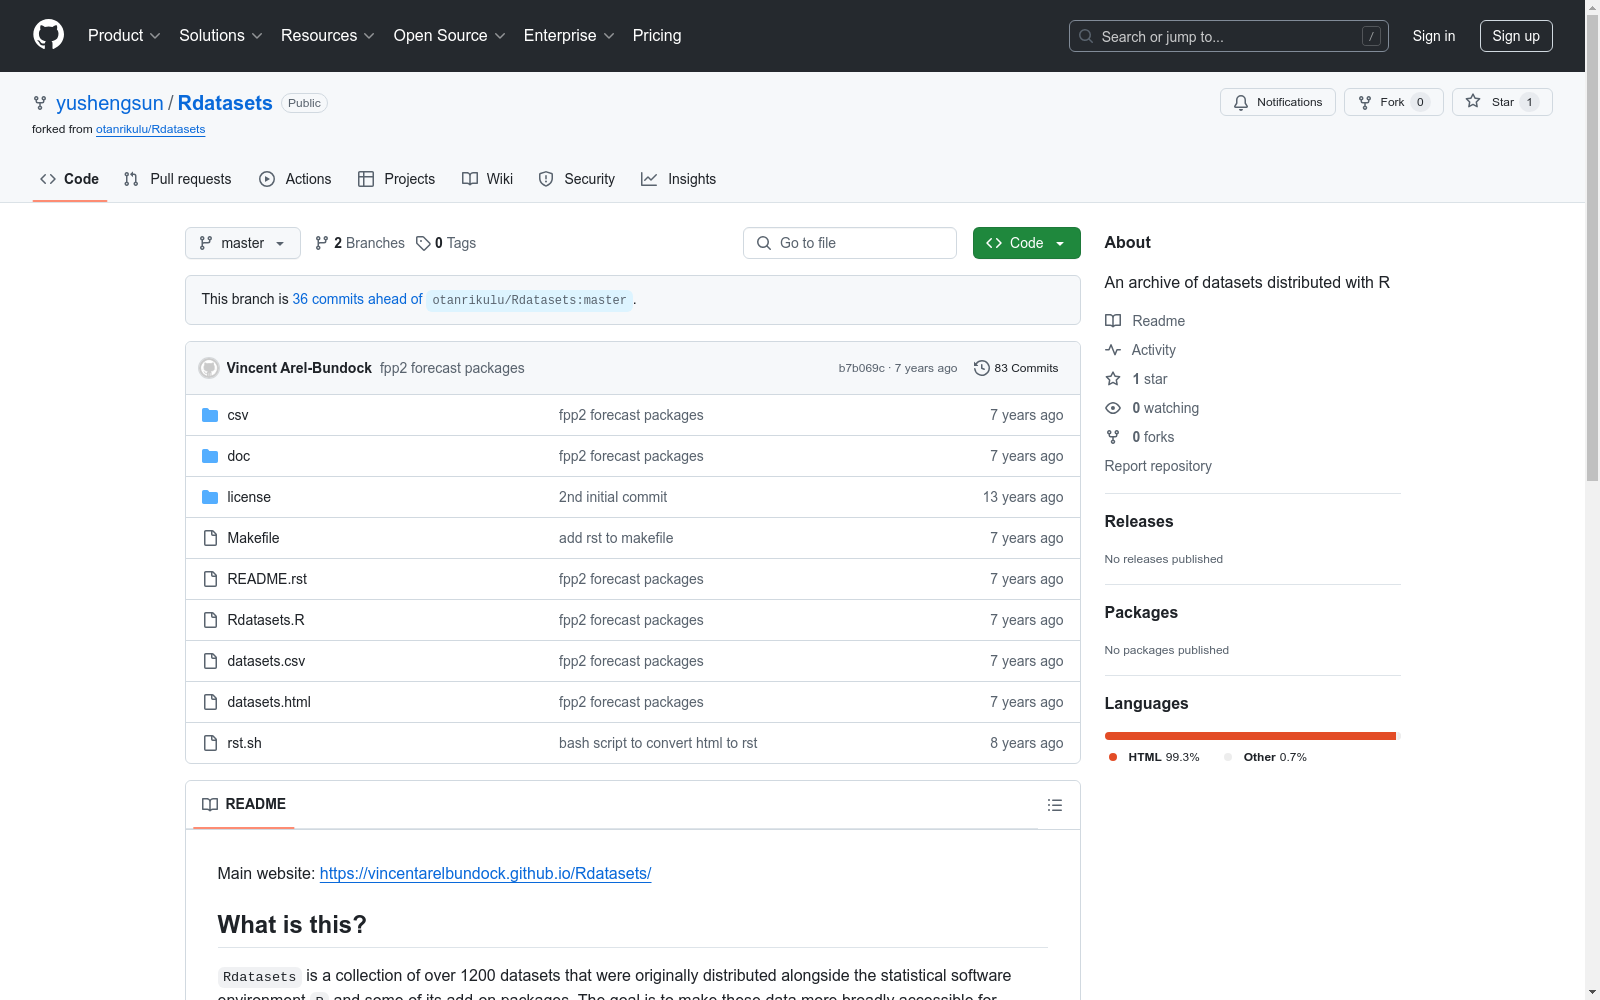This screenshot has width=1600, height=1000.
Task: Click the csv folder icon
Action: (x=210, y=415)
